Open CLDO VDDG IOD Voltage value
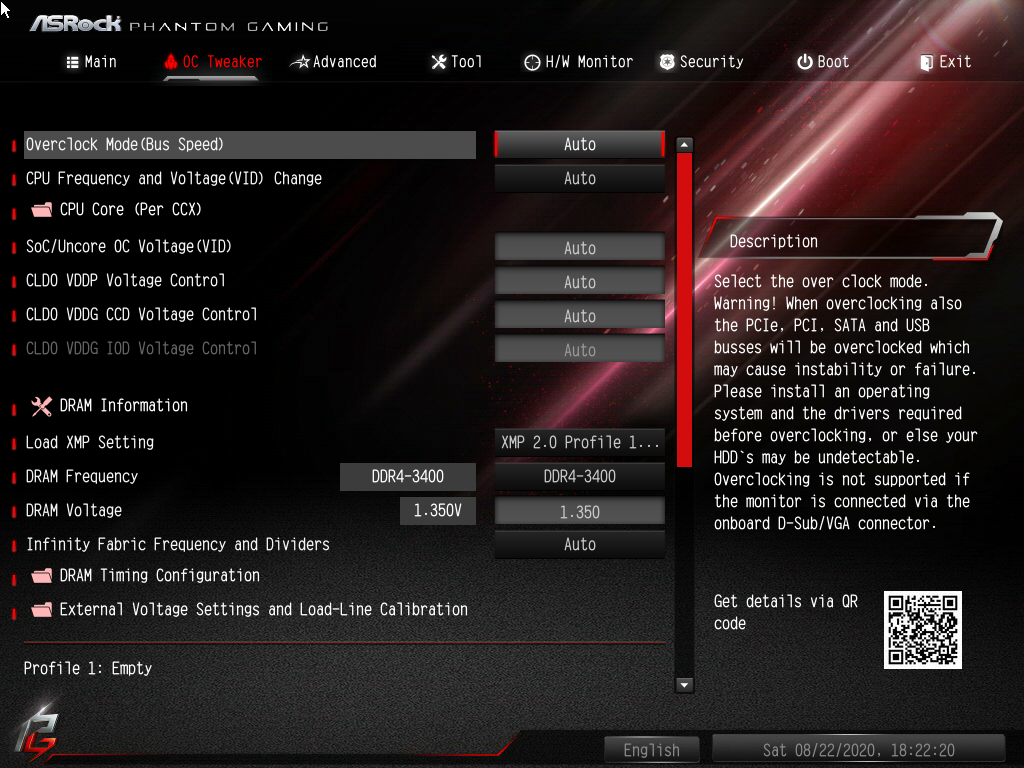 (580, 349)
